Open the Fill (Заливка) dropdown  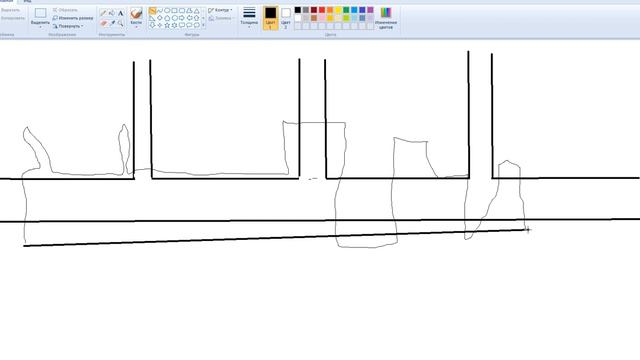point(220,18)
